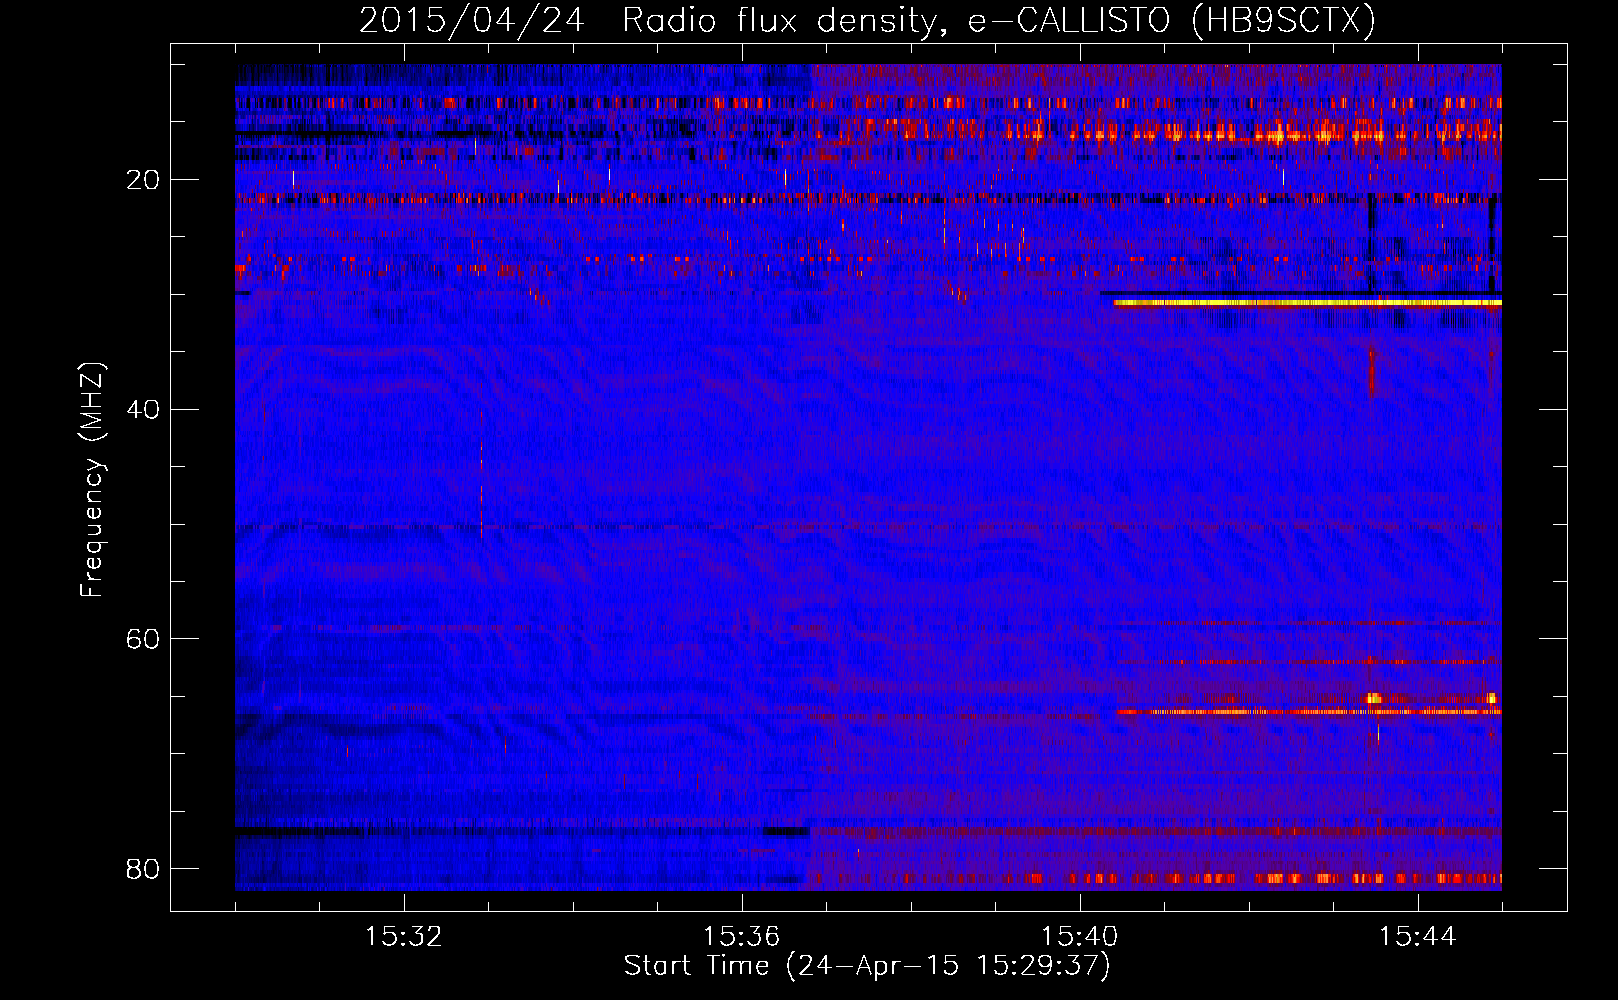Click the 'Frequency (MHZ)' axis label

(x=92, y=480)
